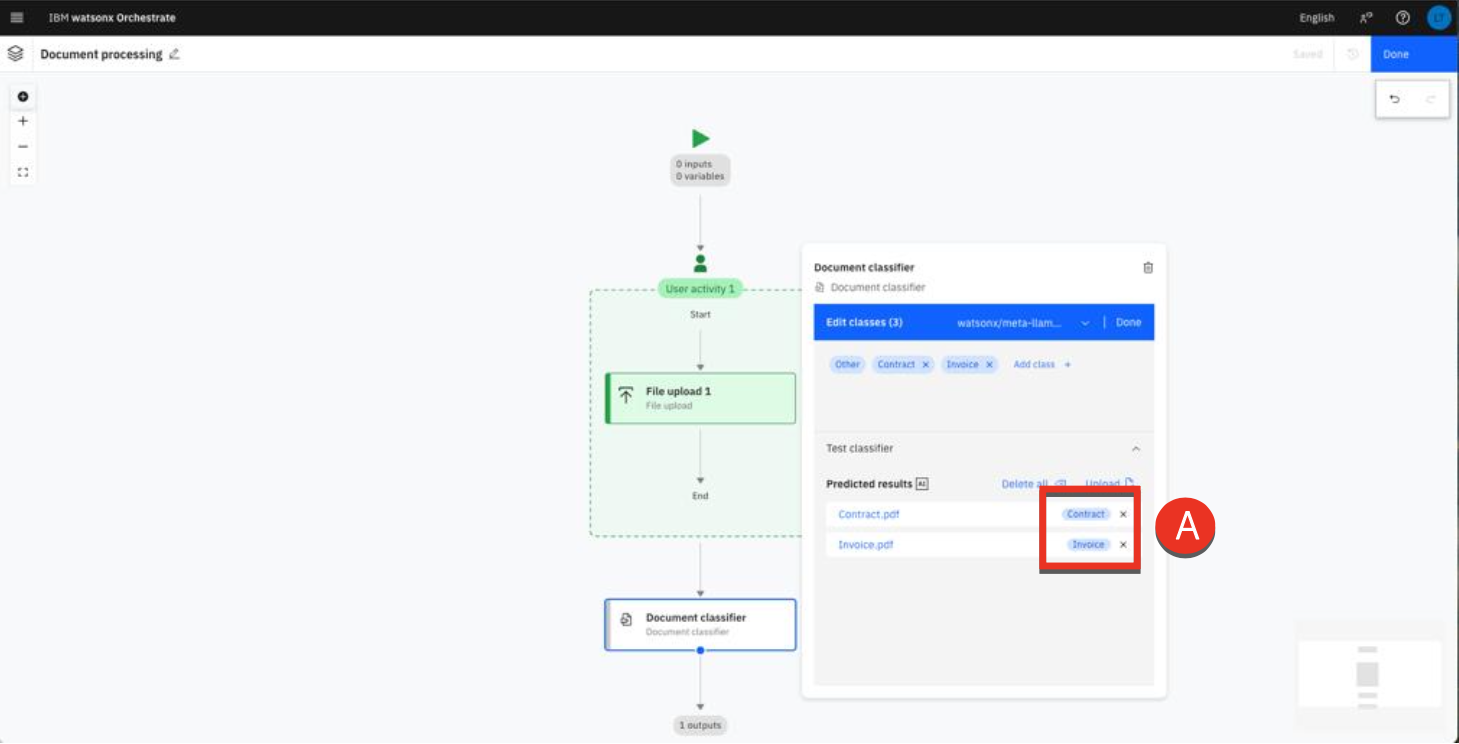Click Done in the Edit classes bar
The height and width of the screenshot is (744, 1459).
click(1128, 323)
